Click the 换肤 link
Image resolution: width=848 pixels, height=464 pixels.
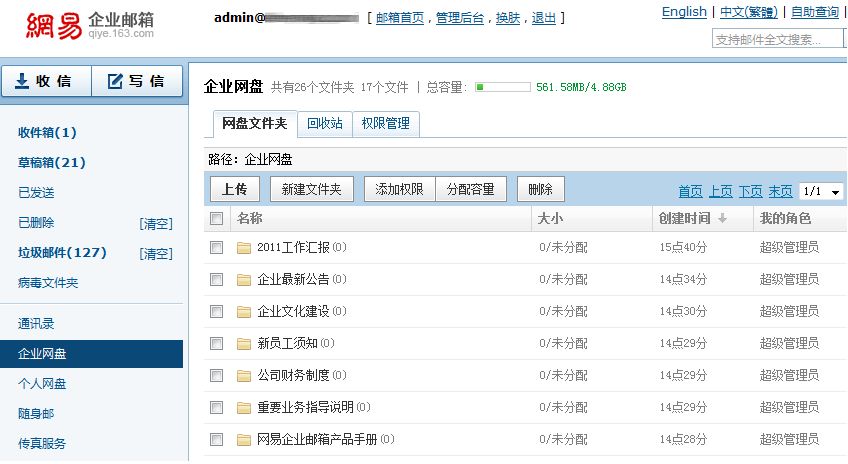coord(508,18)
